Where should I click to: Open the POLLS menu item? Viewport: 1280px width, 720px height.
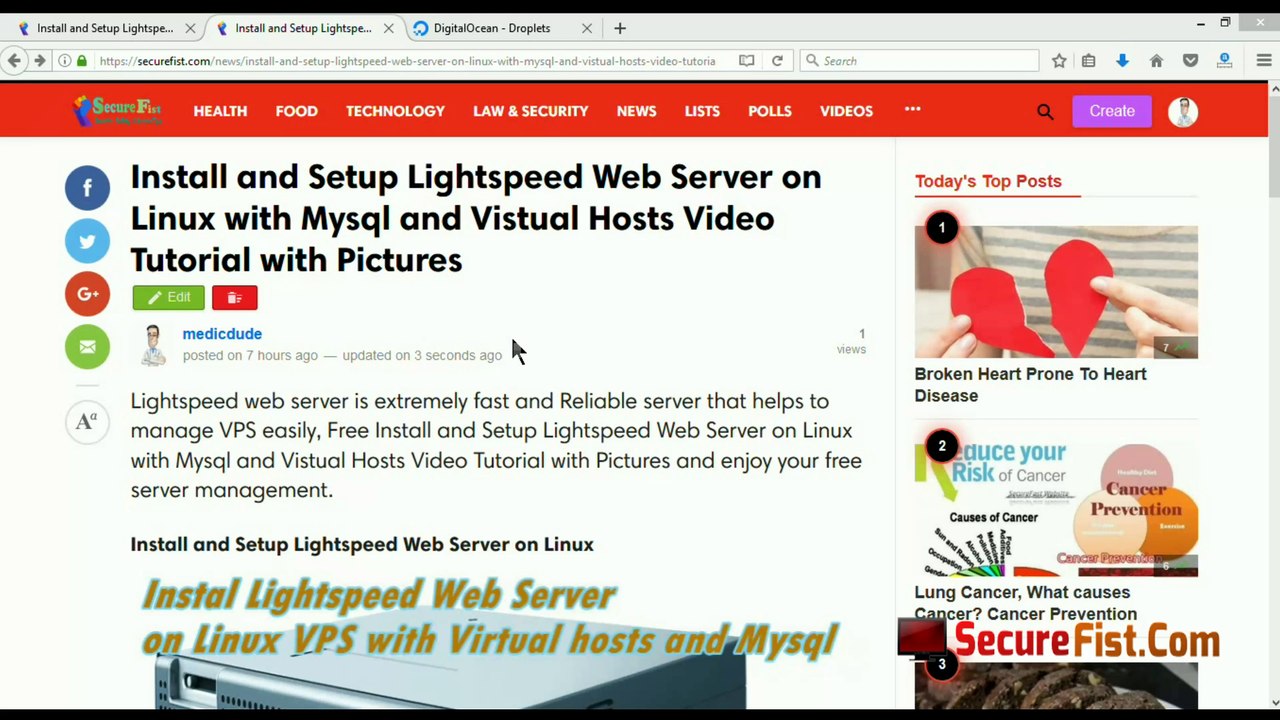click(770, 111)
